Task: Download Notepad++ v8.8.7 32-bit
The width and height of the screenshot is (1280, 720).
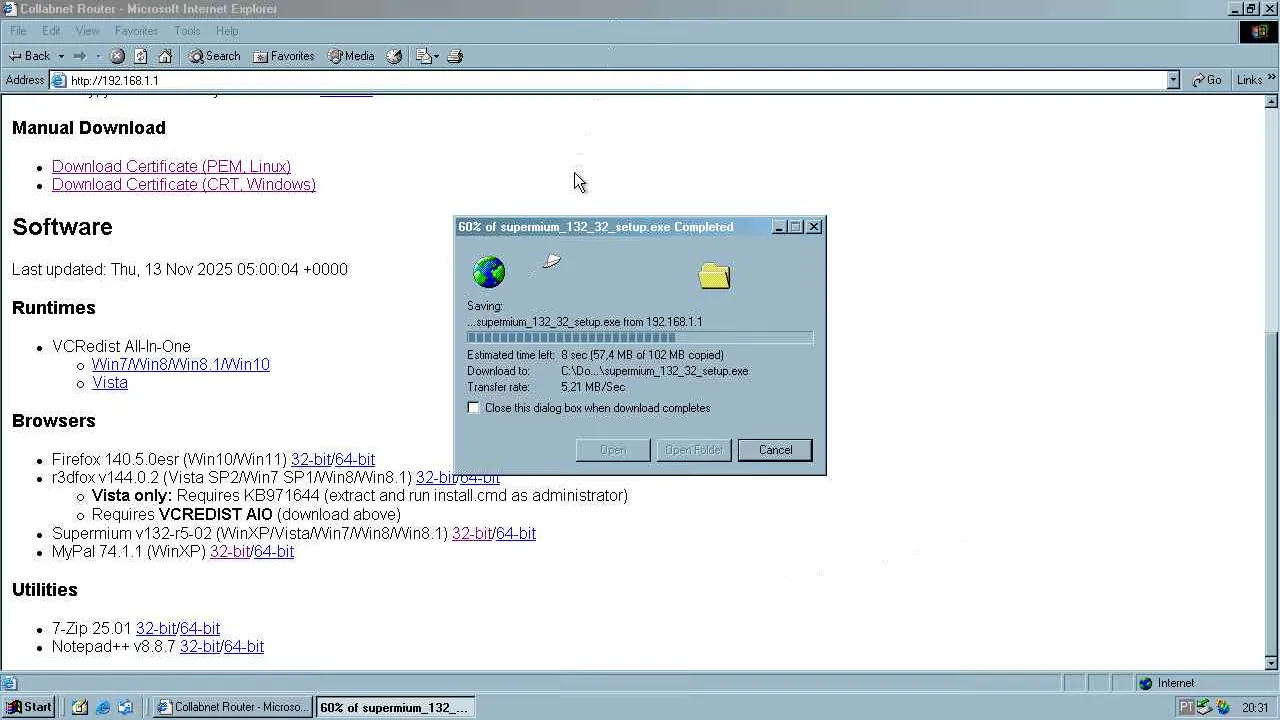Action: [200, 646]
